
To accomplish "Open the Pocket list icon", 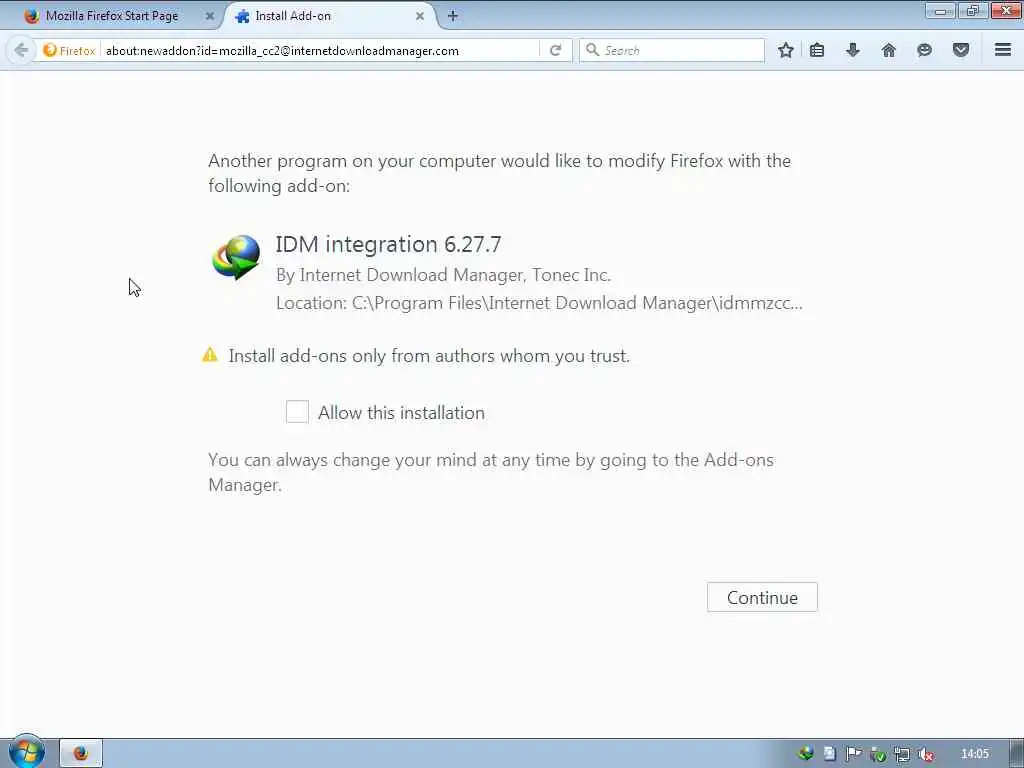I will [x=961, y=50].
